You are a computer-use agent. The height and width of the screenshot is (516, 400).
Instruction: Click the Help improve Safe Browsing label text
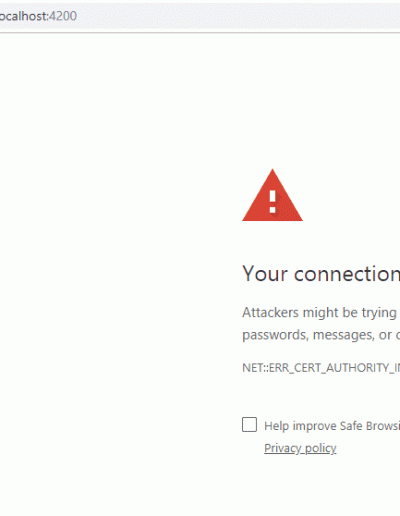tap(332, 426)
